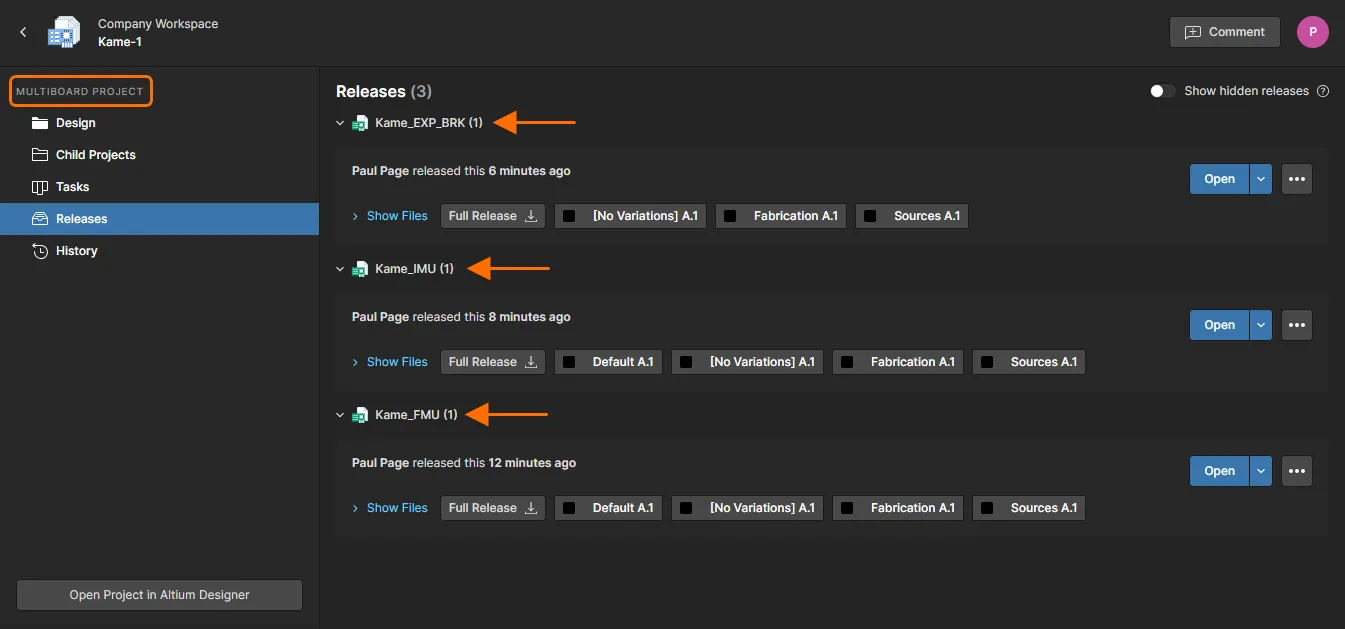The width and height of the screenshot is (1345, 629).
Task: Click the Design folder icon
Action: pos(40,123)
